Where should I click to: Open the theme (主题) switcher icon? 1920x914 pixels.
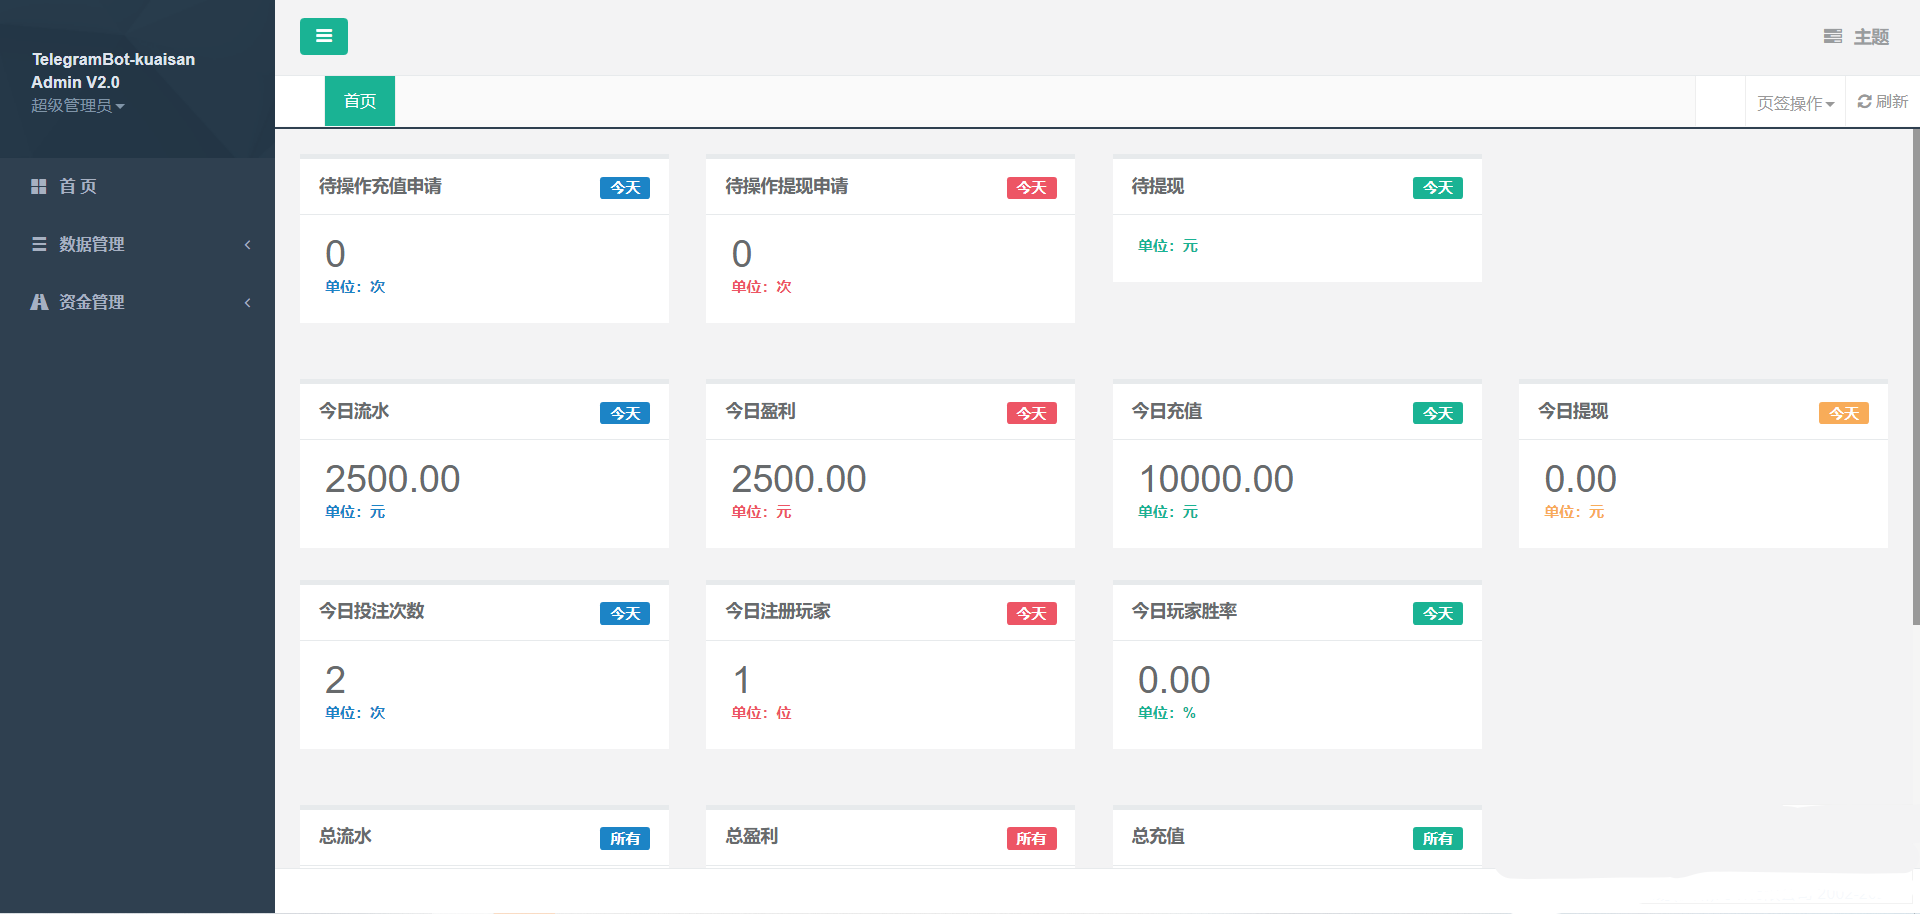(x=1834, y=36)
